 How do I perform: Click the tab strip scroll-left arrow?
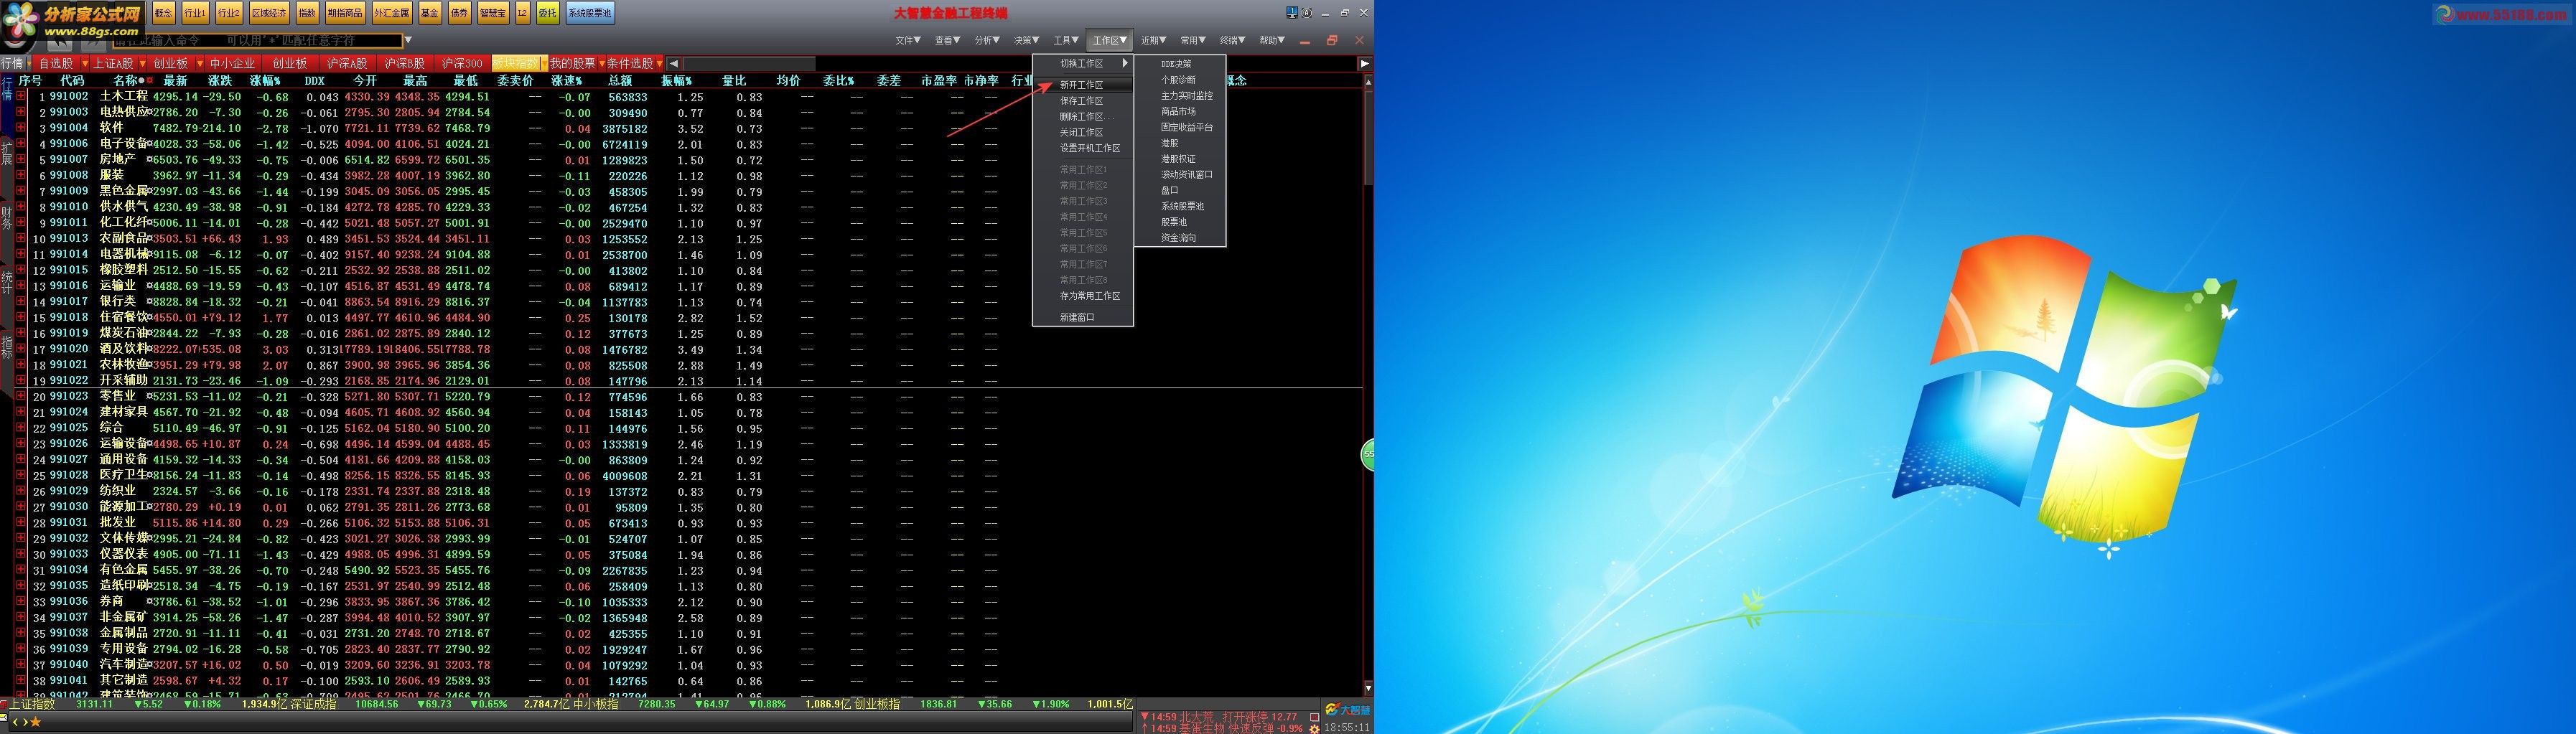pos(674,64)
